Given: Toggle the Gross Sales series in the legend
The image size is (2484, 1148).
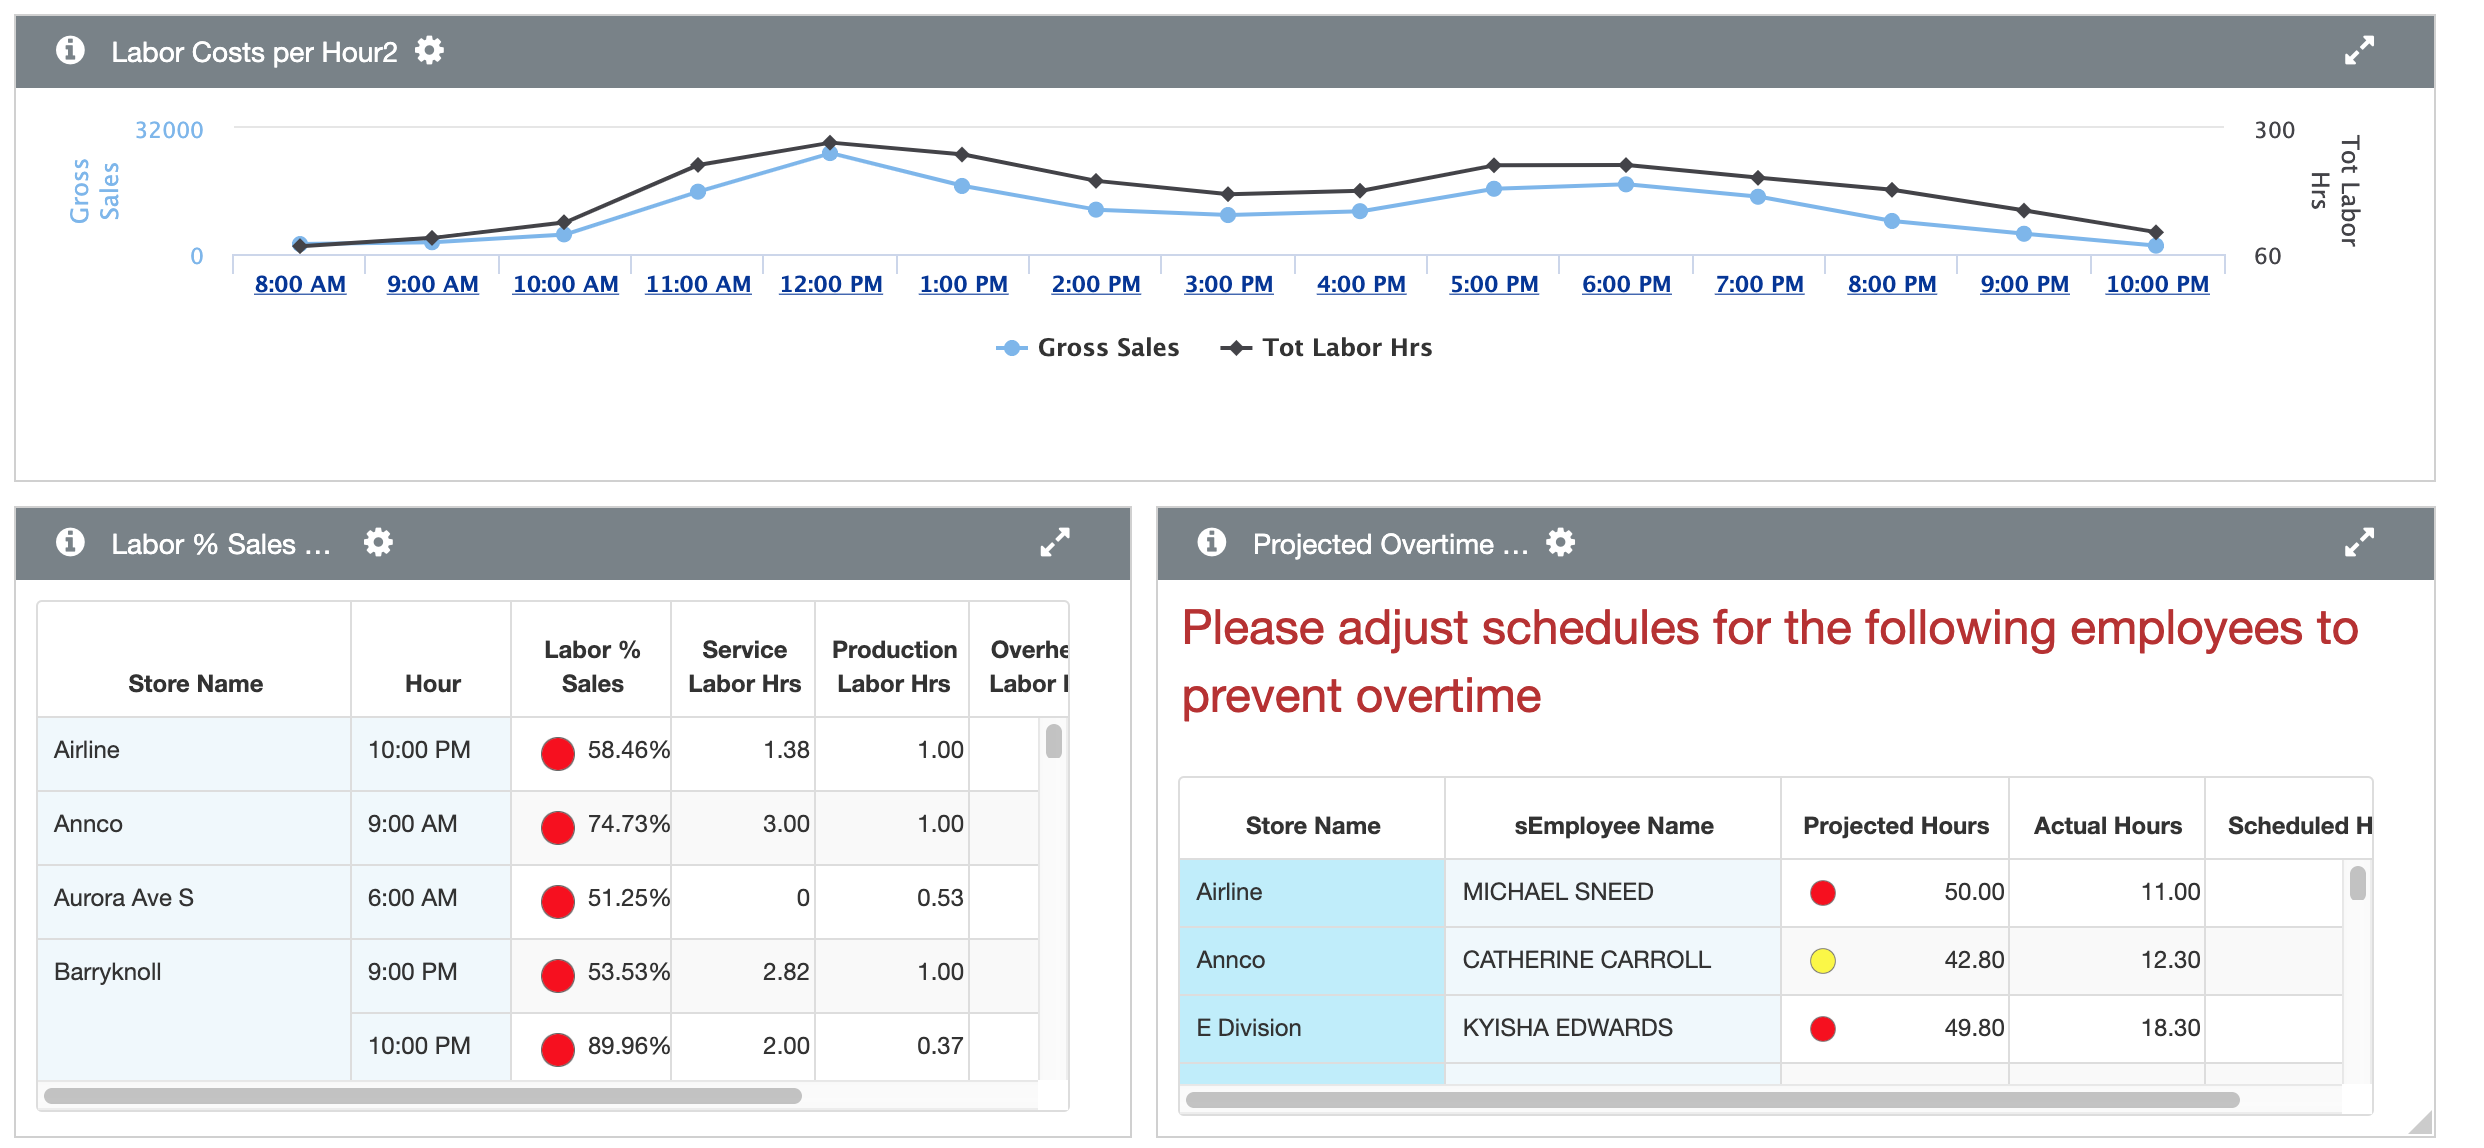Looking at the screenshot, I should point(1087,347).
